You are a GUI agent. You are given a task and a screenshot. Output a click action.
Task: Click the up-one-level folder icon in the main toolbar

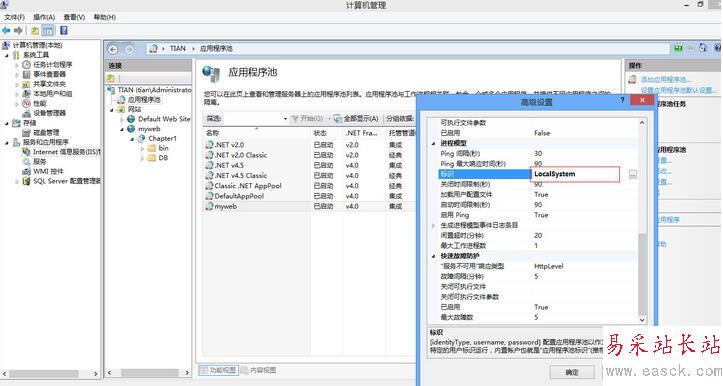[35, 30]
